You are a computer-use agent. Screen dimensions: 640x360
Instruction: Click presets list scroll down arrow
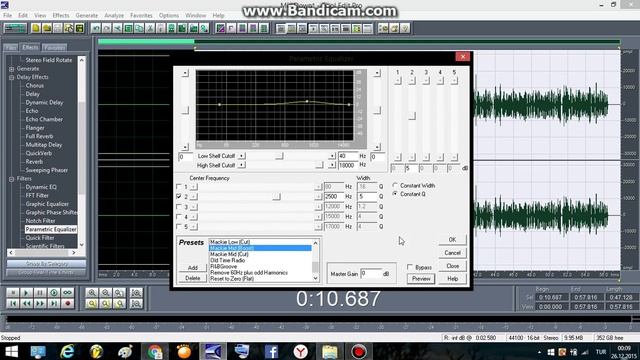(316, 278)
